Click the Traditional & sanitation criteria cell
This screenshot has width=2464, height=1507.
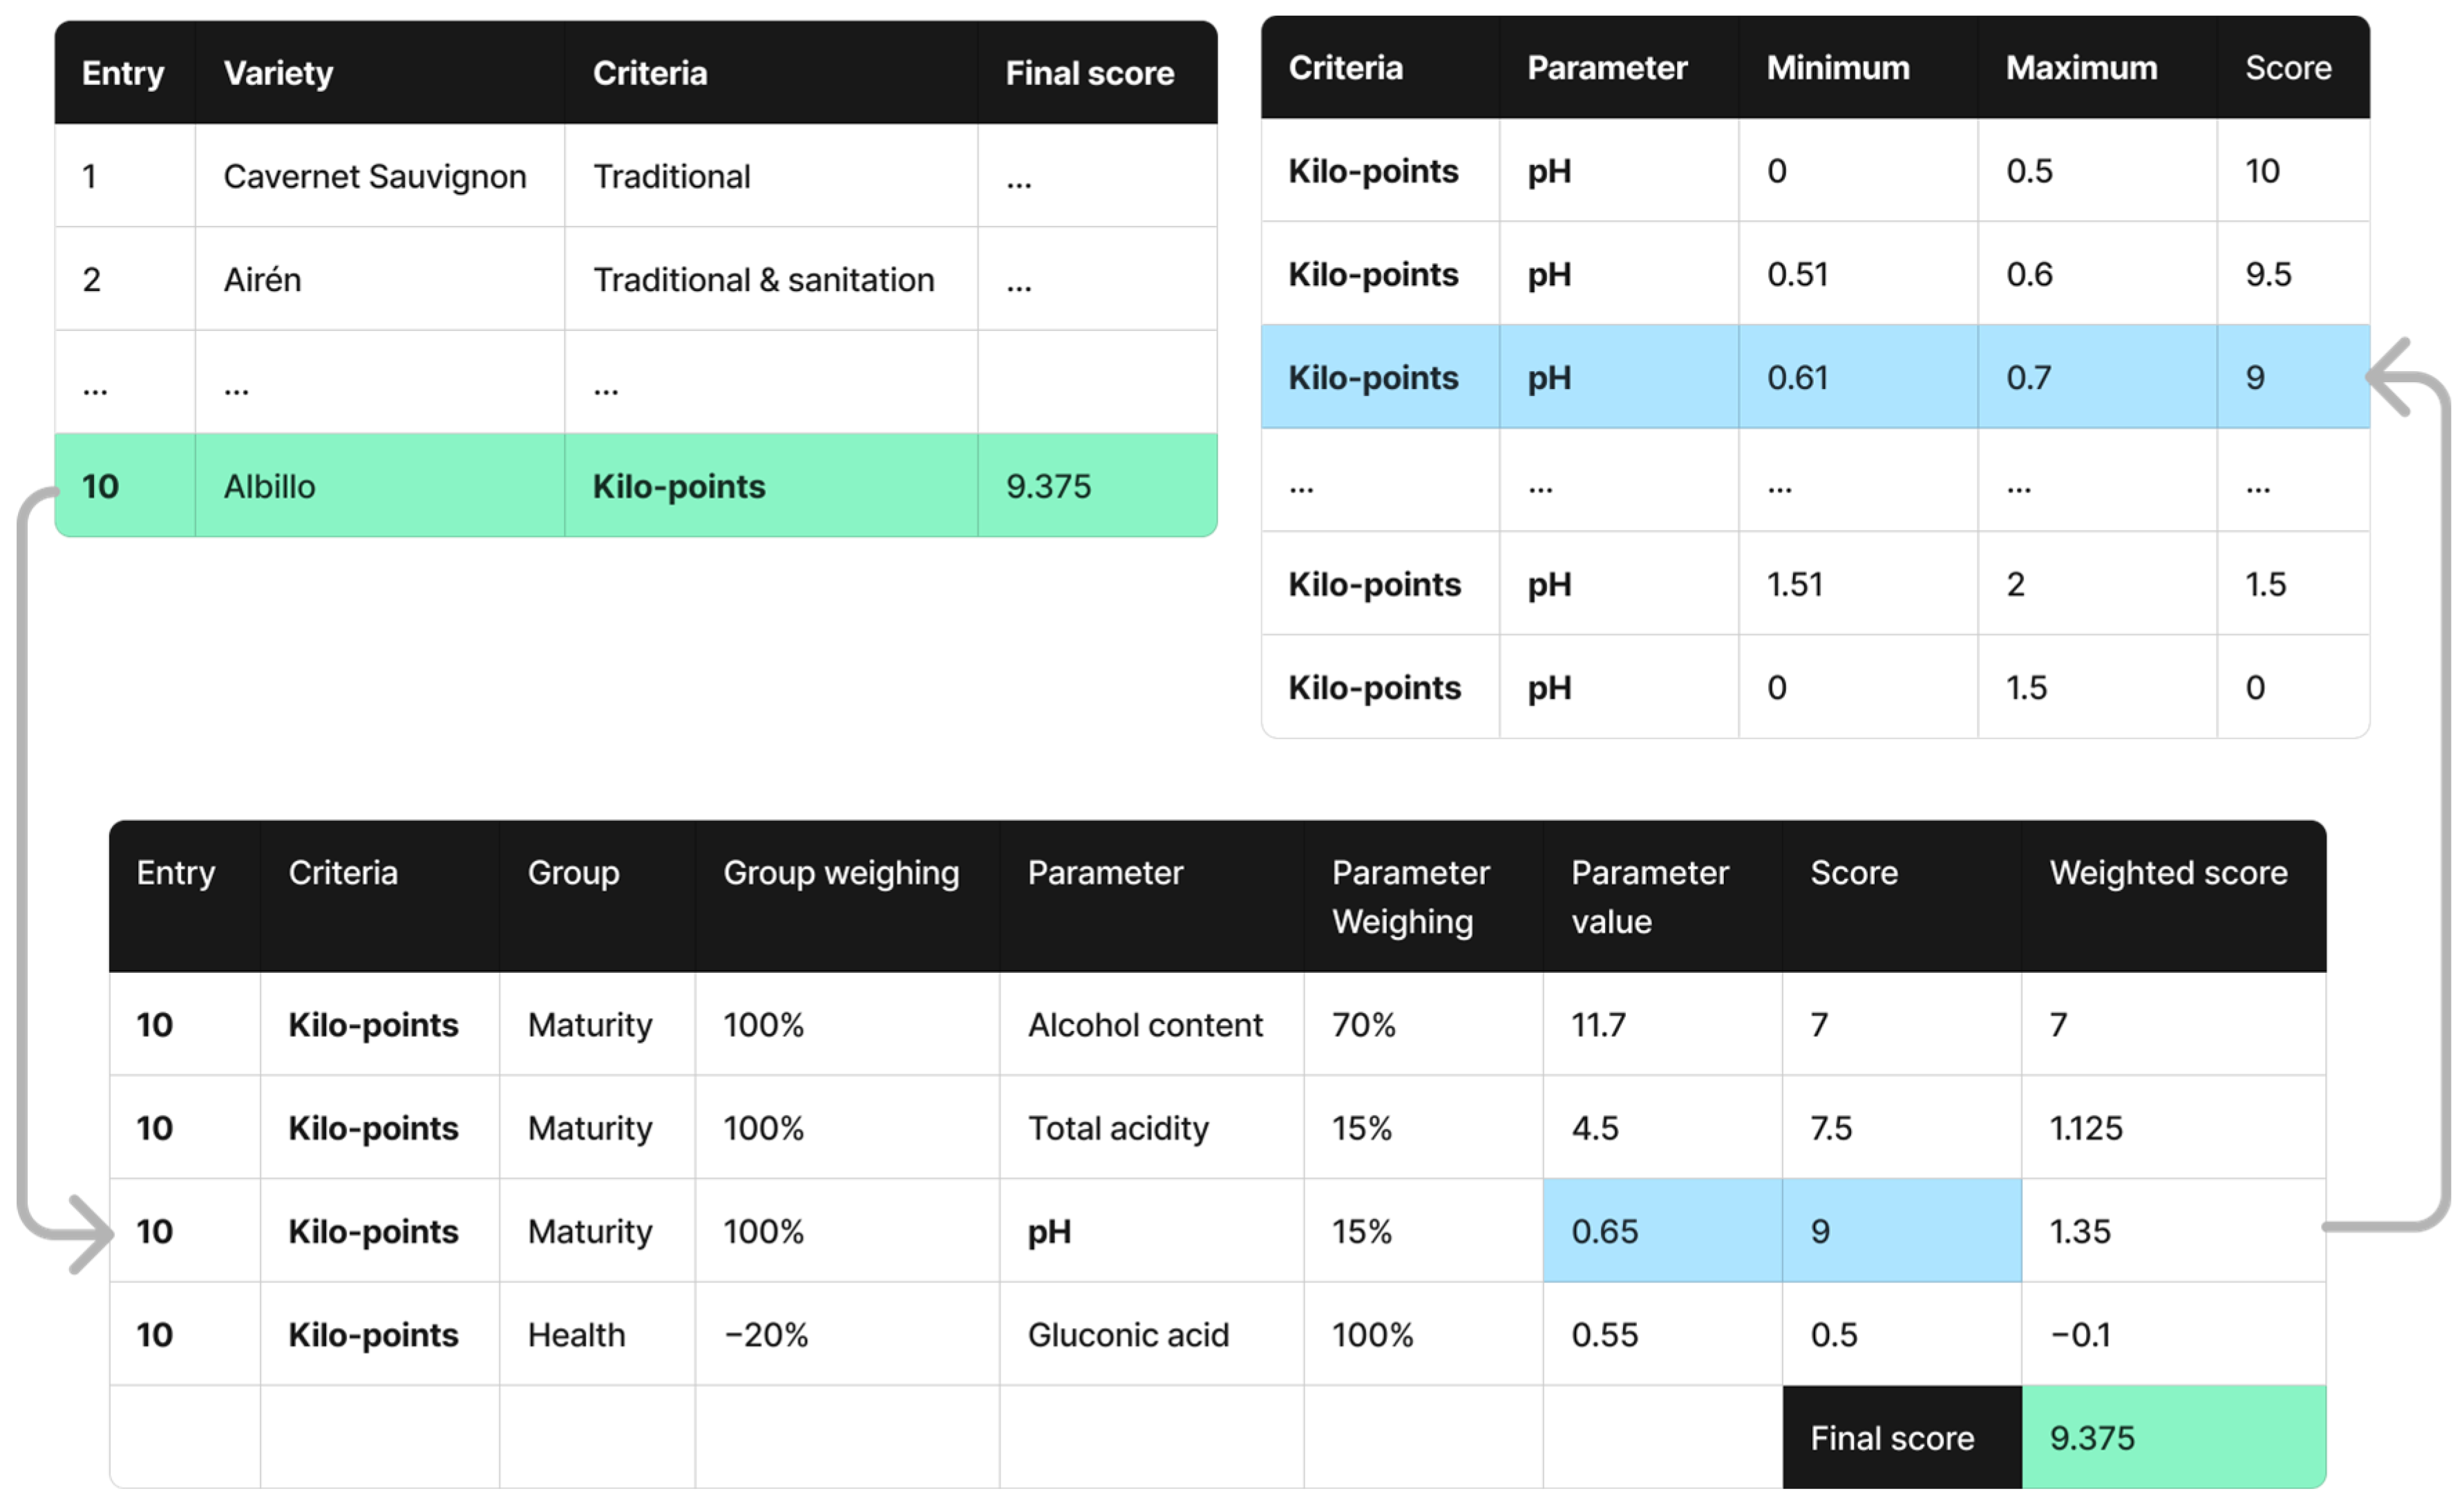763,280
